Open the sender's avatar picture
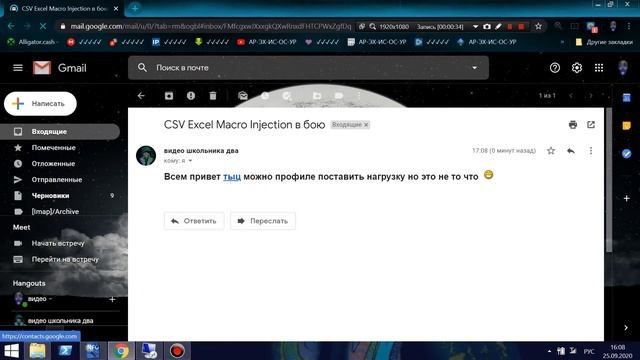This screenshot has width=640, height=360. click(x=146, y=156)
